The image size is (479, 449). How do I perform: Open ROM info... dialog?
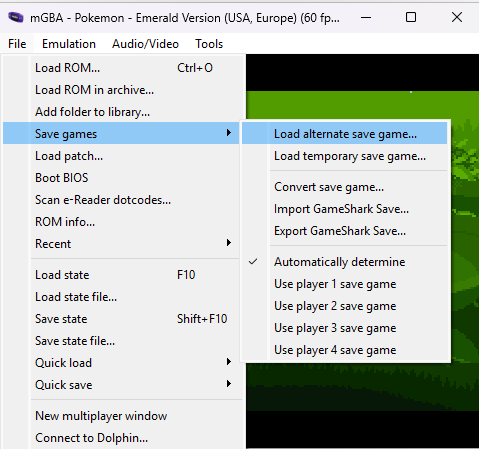tap(121, 222)
